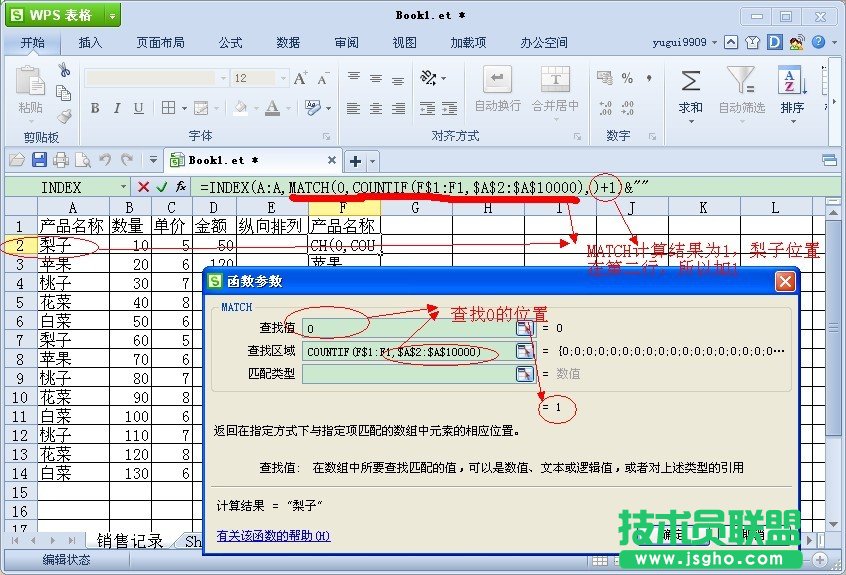Confirm formula entry with green check
This screenshot has height=575, width=846.
pos(161,187)
